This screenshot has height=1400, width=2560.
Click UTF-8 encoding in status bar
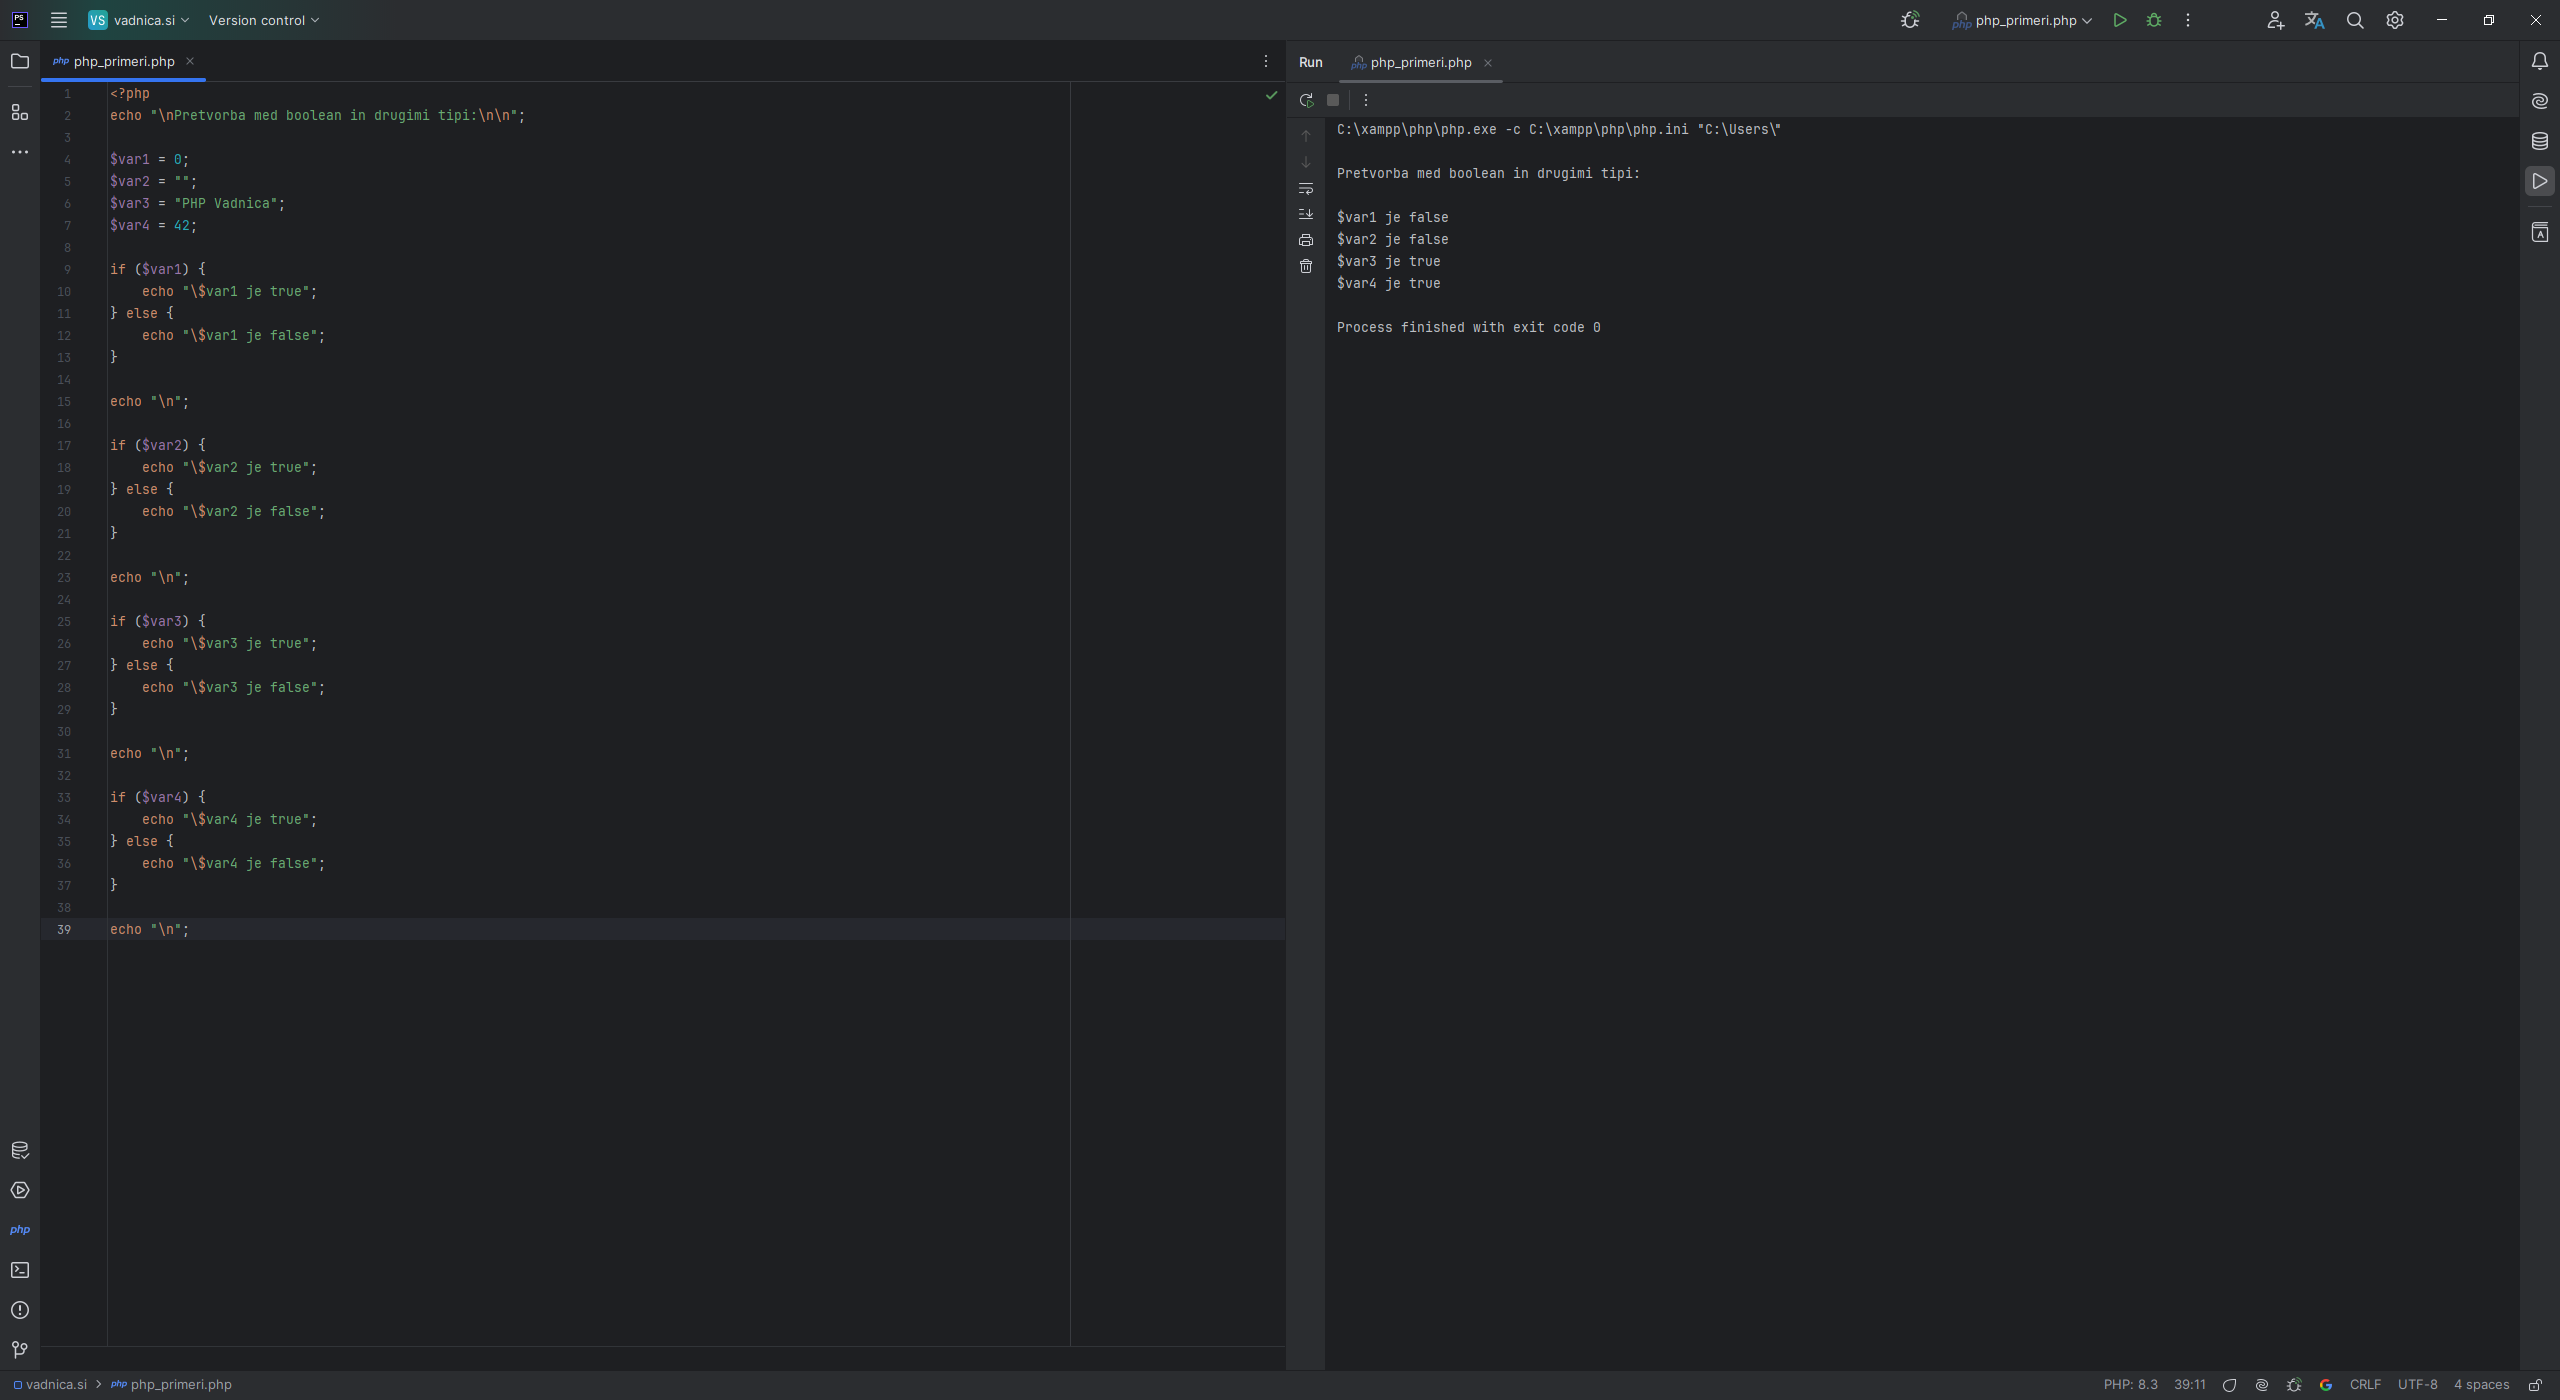[x=2417, y=1385]
